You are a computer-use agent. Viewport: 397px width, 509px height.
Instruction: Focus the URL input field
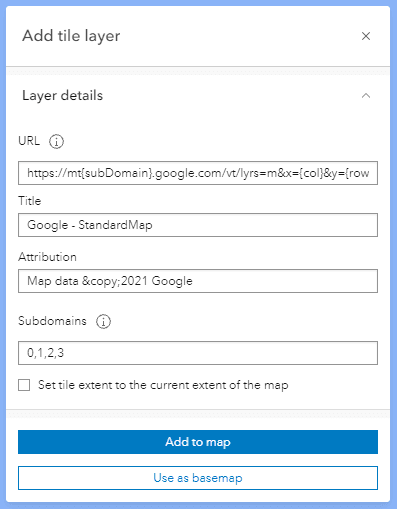[x=198, y=173]
